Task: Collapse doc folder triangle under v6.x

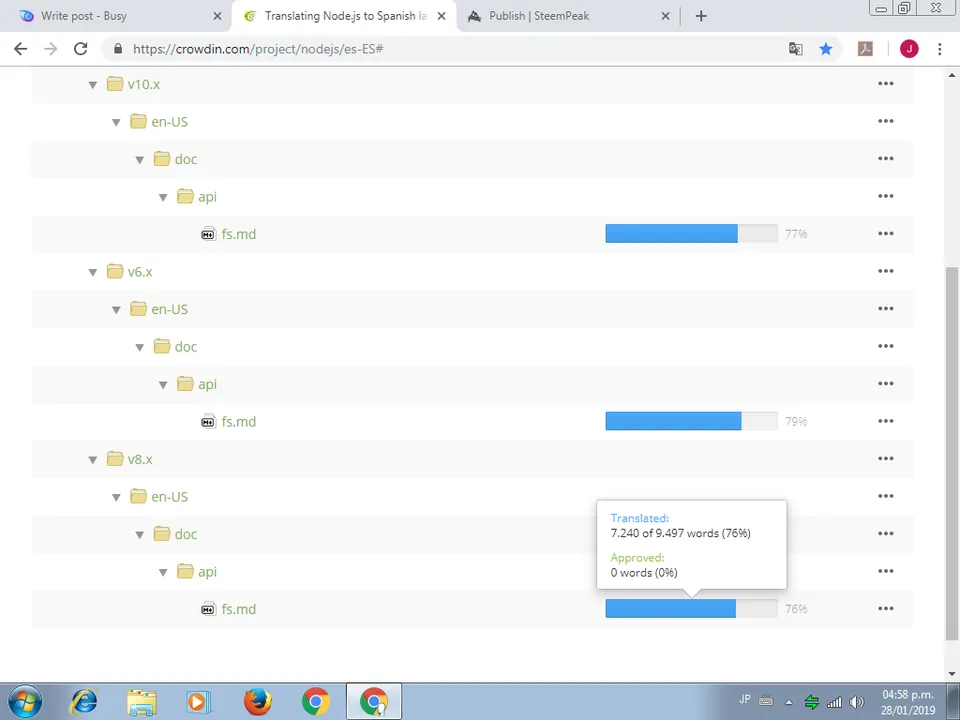Action: coord(140,347)
